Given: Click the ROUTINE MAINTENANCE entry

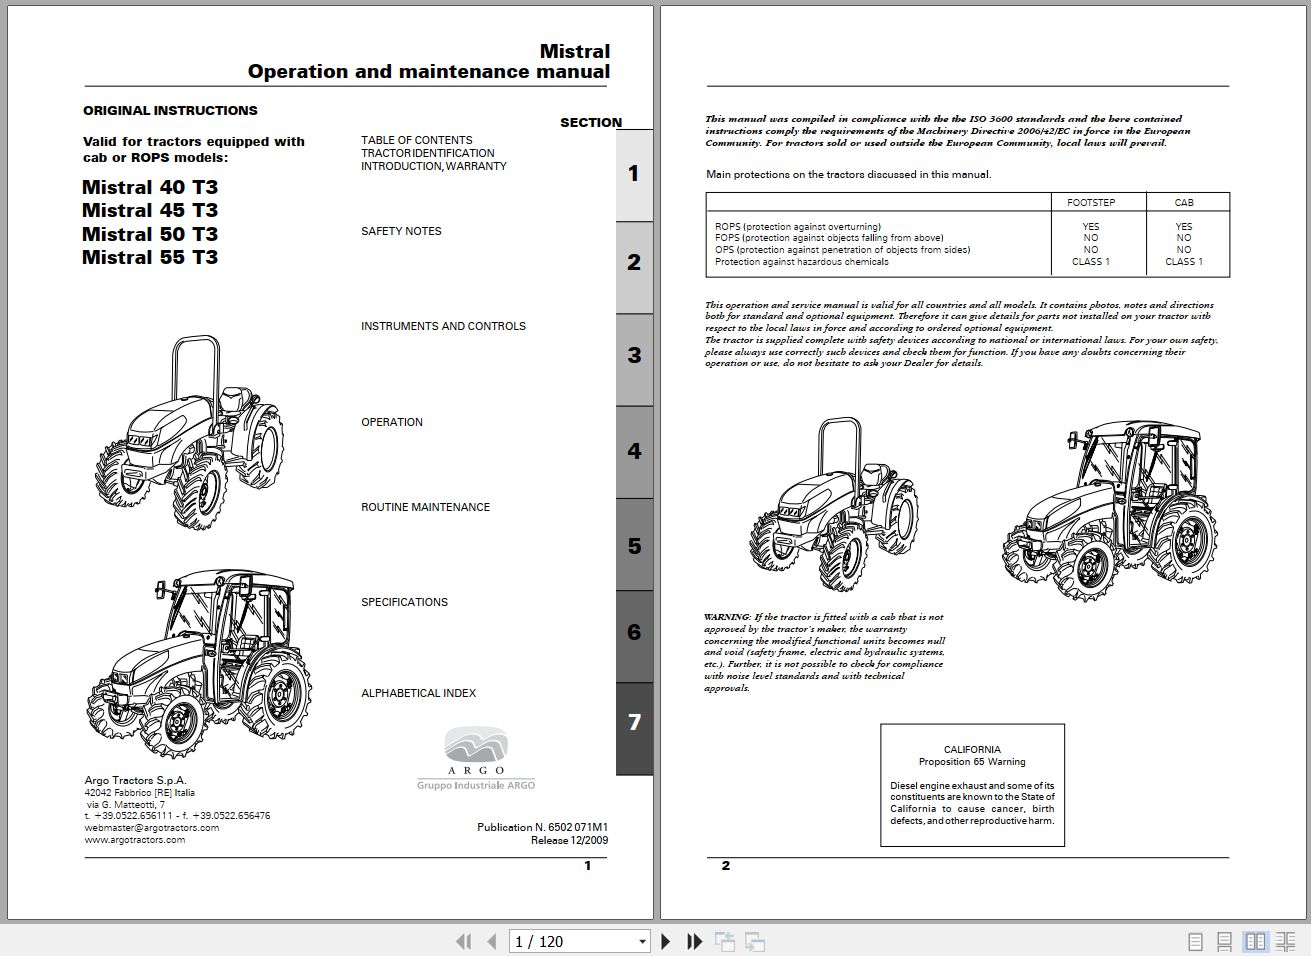Looking at the screenshot, I should [x=425, y=507].
